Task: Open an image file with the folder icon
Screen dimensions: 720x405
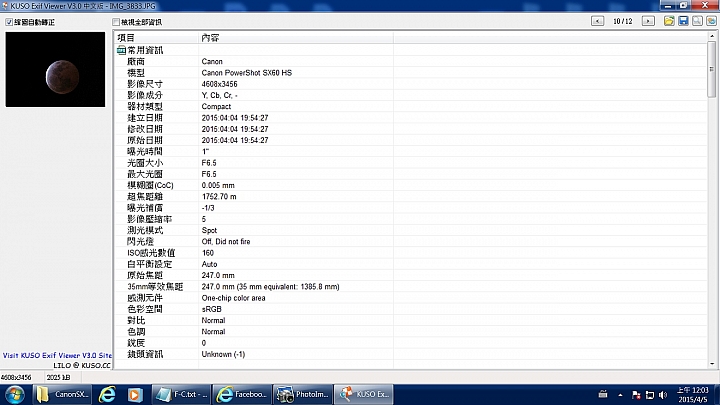Action: 669,21
